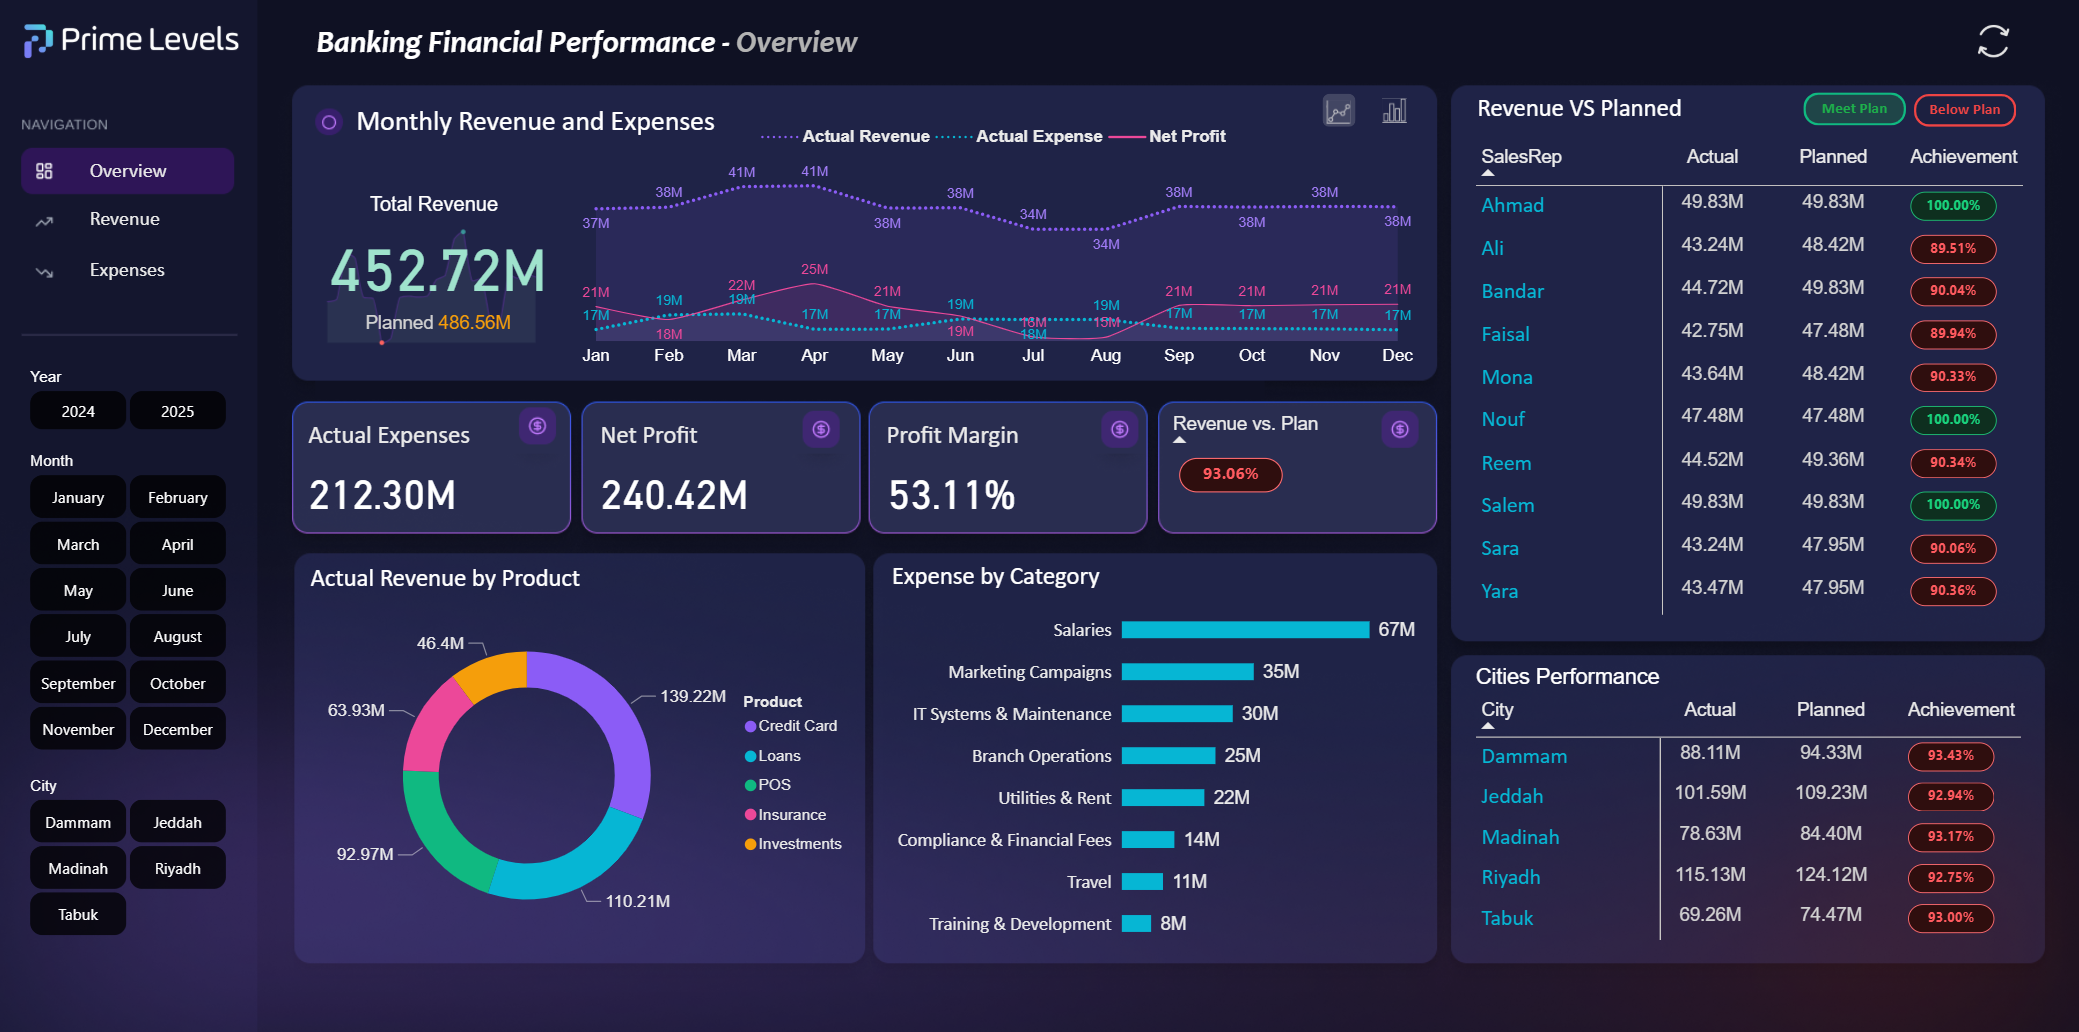This screenshot has width=2079, height=1032.
Task: Select the 2025 year slicer
Action: 177,411
